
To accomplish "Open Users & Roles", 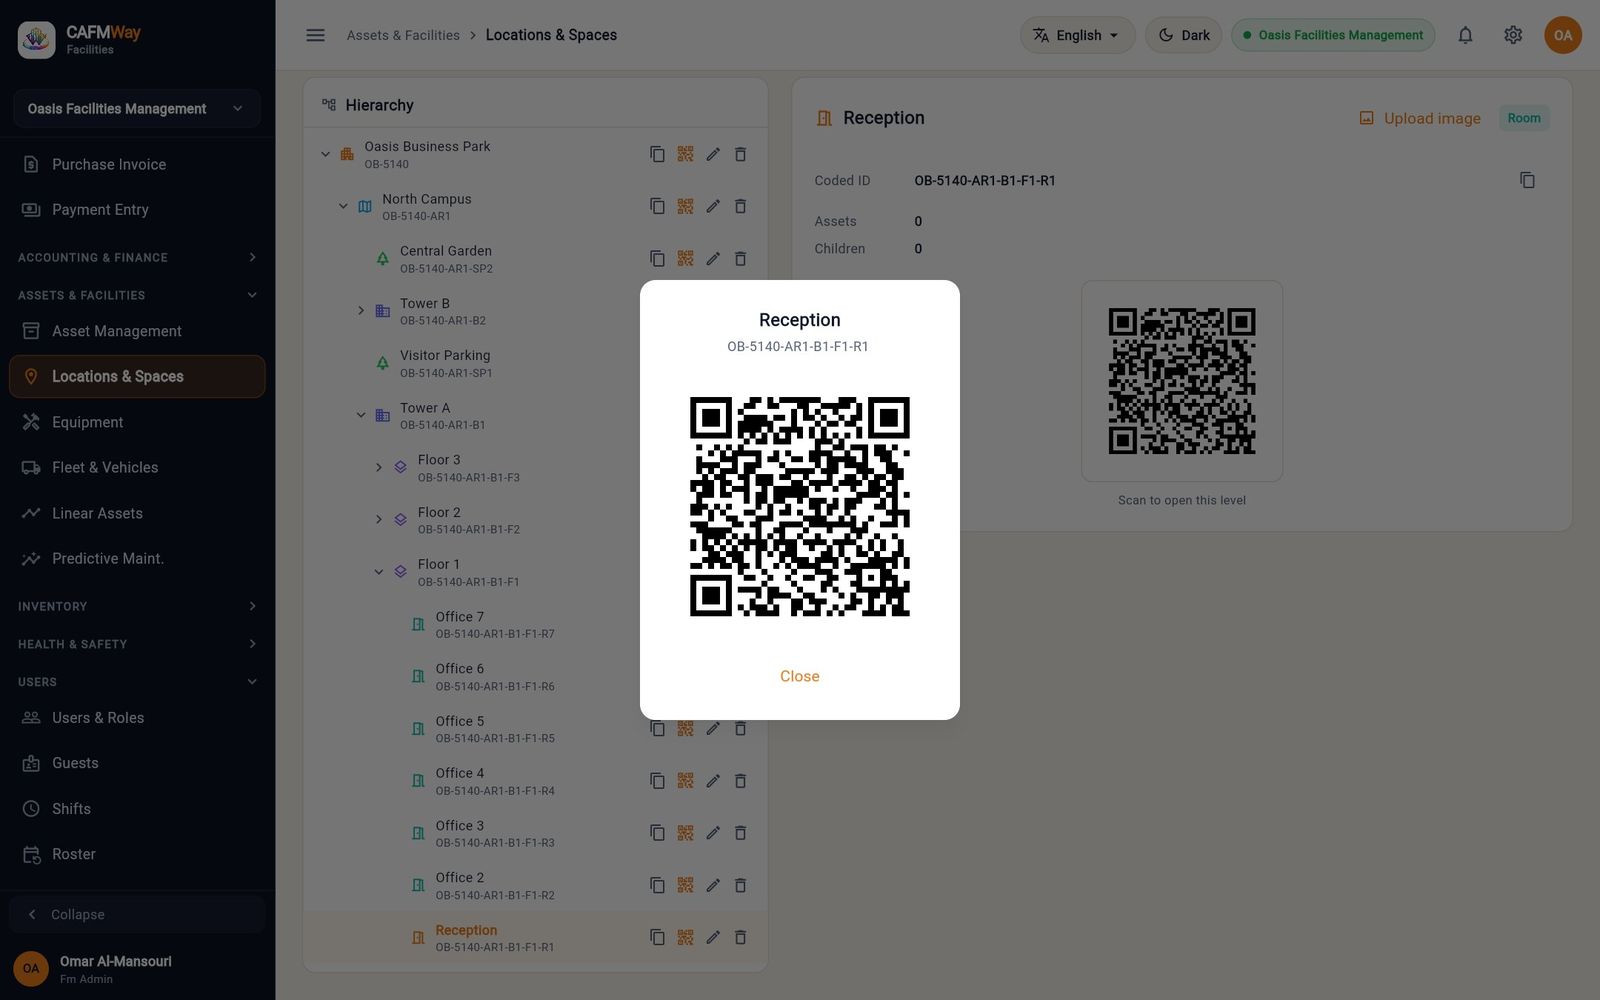I will (x=137, y=718).
